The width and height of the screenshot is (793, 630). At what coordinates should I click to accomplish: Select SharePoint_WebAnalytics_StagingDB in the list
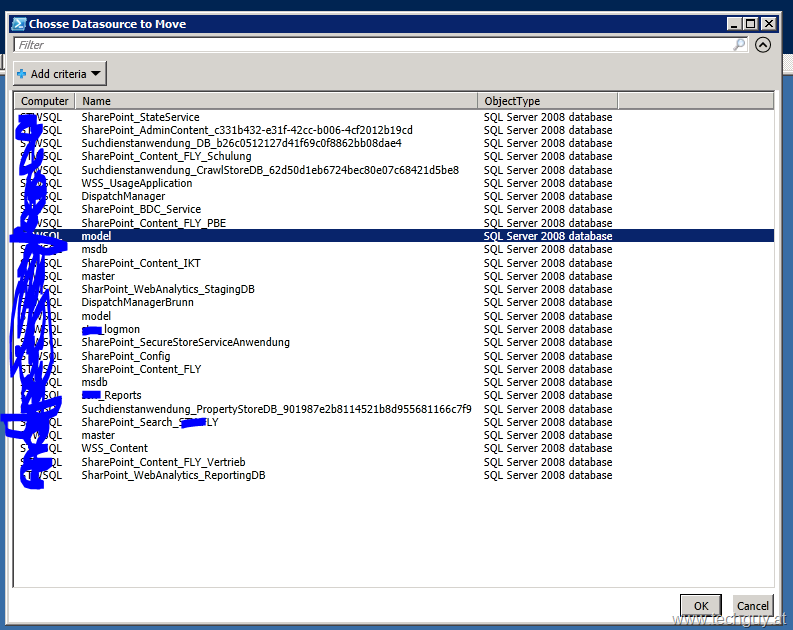(x=168, y=289)
